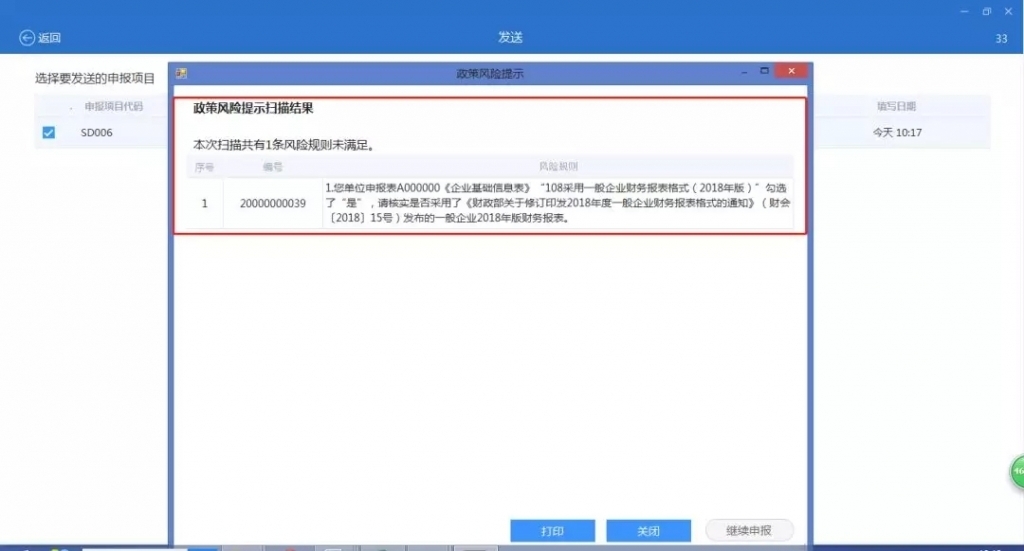Select the risk rule description text
Screen dimensions: 1024x551
click(x=558, y=203)
